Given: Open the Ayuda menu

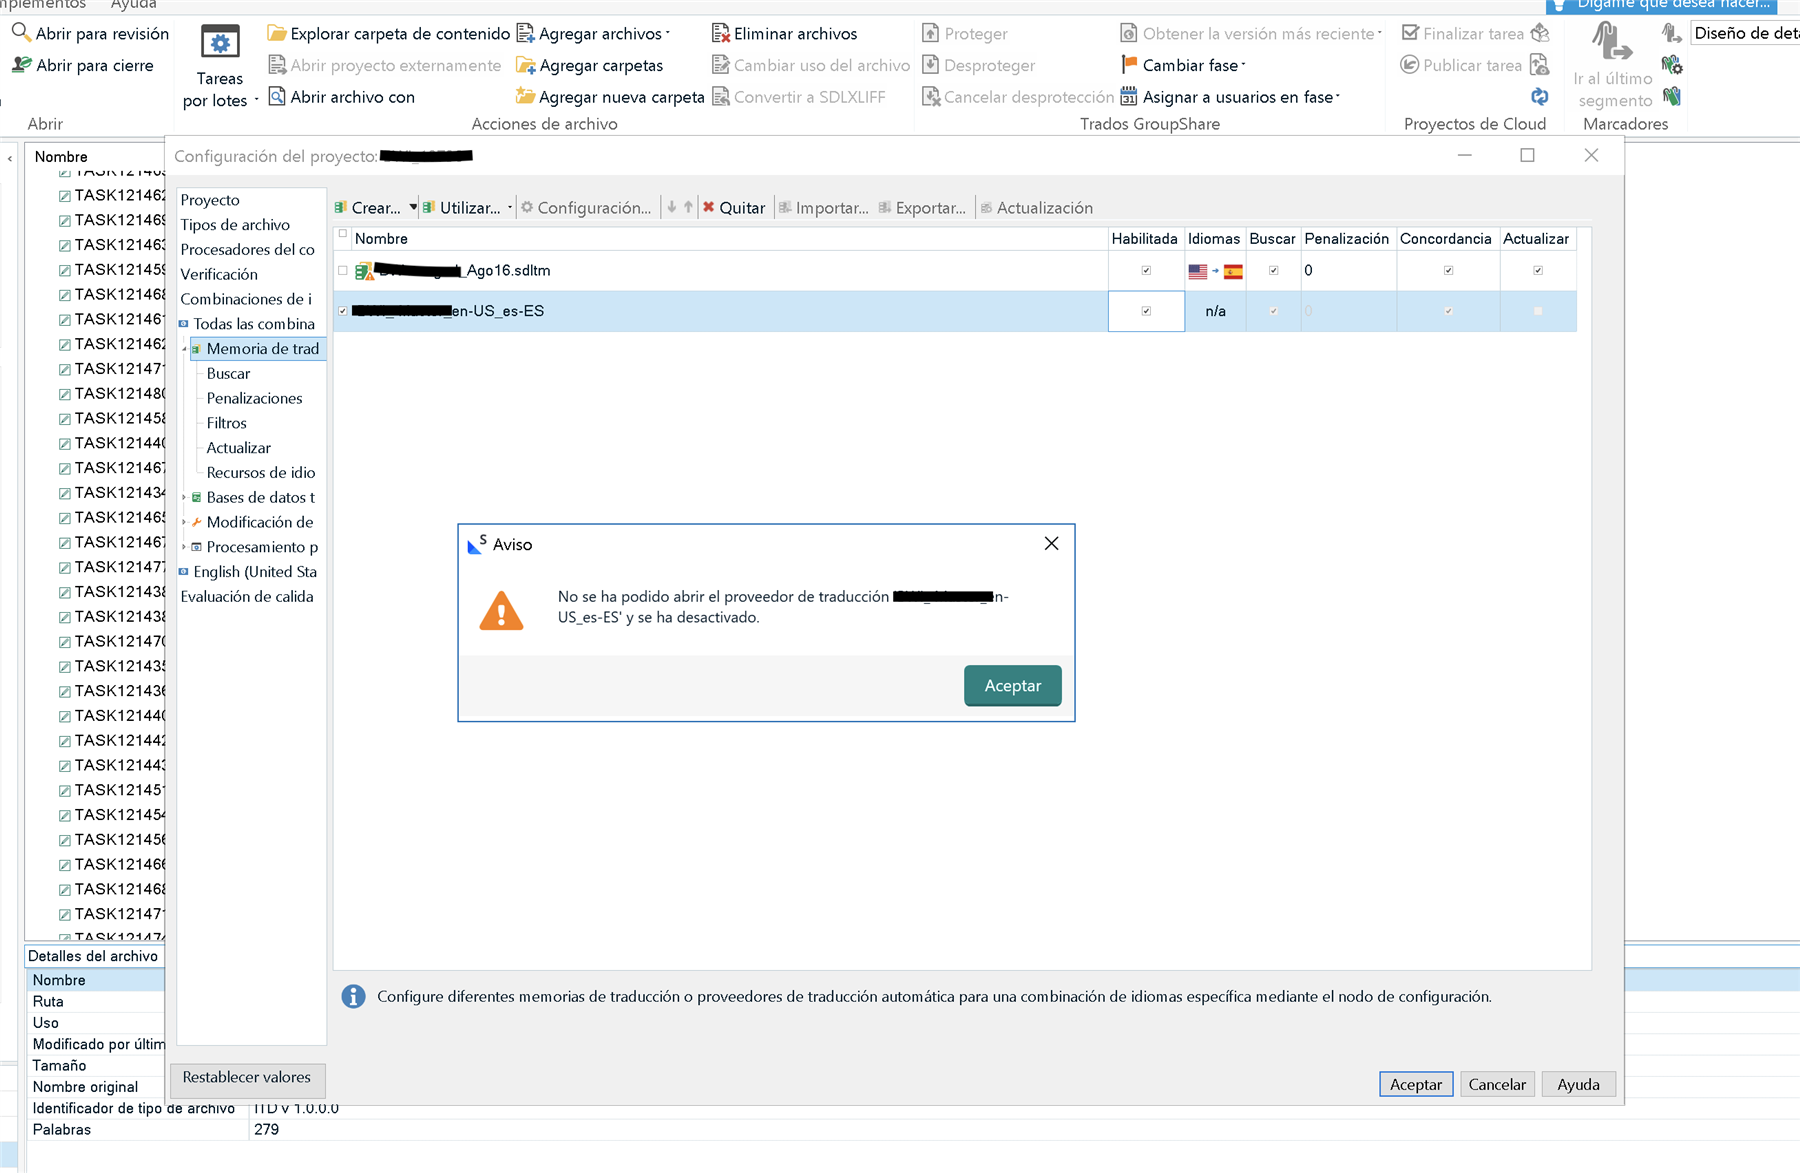Looking at the screenshot, I should (133, 5).
